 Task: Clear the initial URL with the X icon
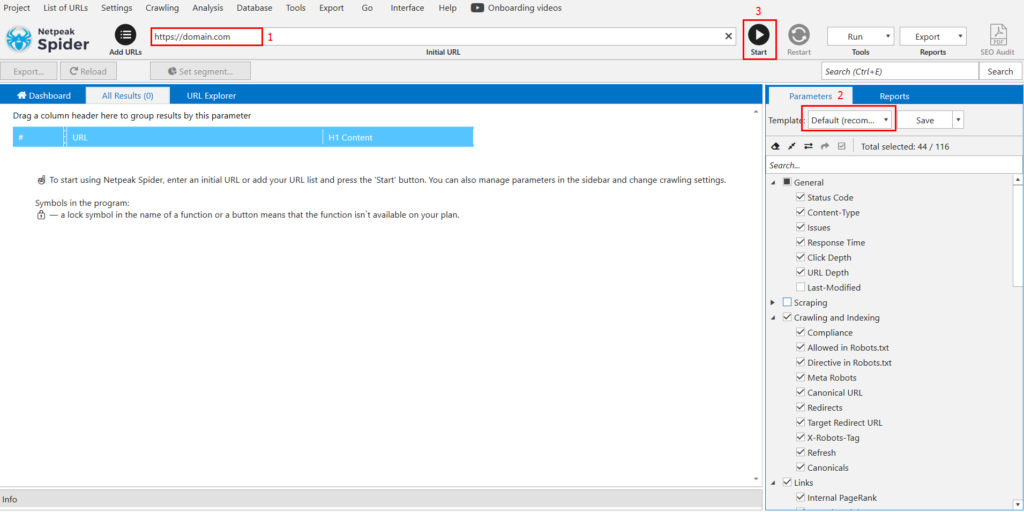[x=729, y=37]
